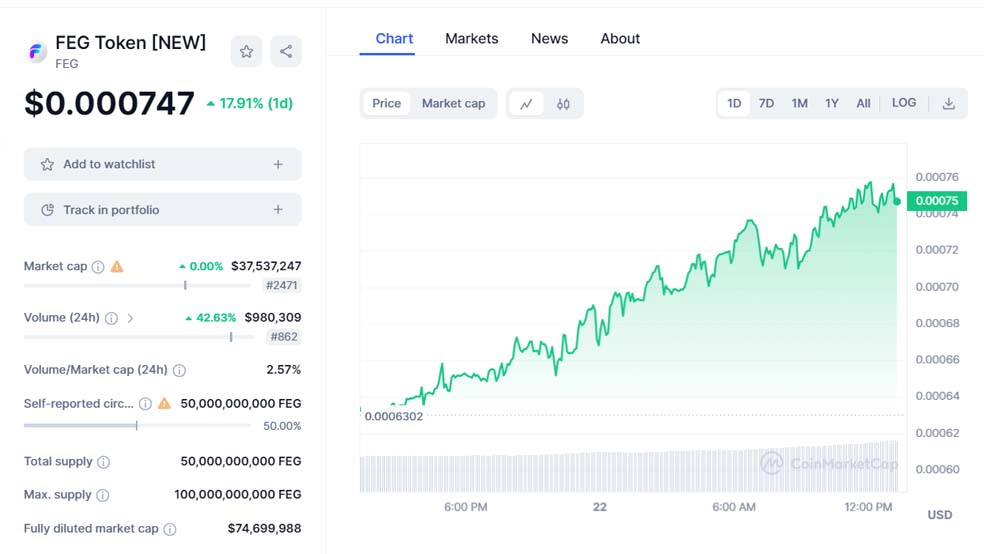Open the Fully diluted market cap info icon
This screenshot has height=554, width=984.
pos(170,529)
